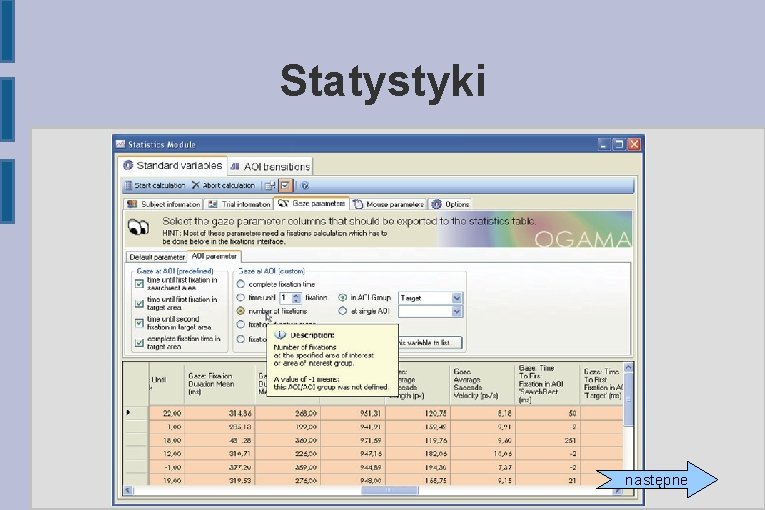Screen dimensions: 765x510
Task: Select the first table row arrow indicator
Action: coord(135,413)
